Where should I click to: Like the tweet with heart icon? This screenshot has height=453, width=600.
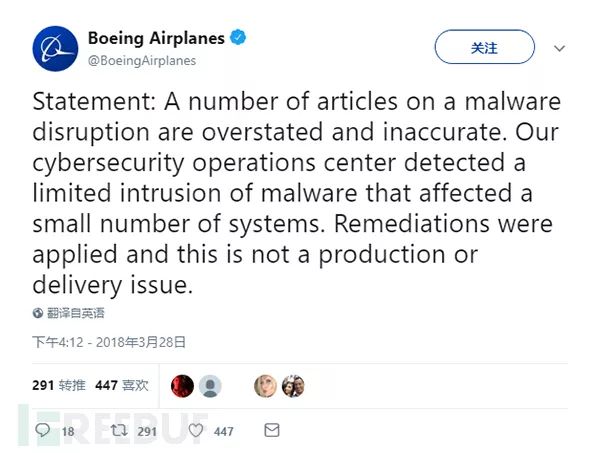(195, 430)
